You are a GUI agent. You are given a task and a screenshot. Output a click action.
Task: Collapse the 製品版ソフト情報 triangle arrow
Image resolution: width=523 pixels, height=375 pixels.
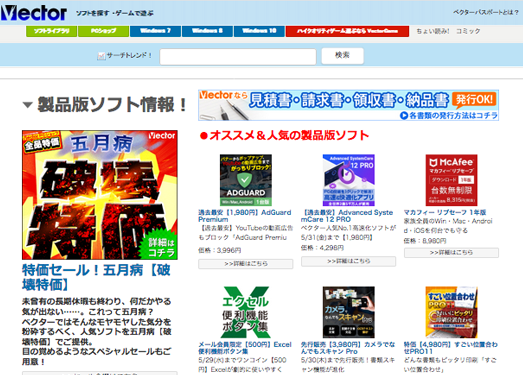pyautogui.click(x=27, y=105)
